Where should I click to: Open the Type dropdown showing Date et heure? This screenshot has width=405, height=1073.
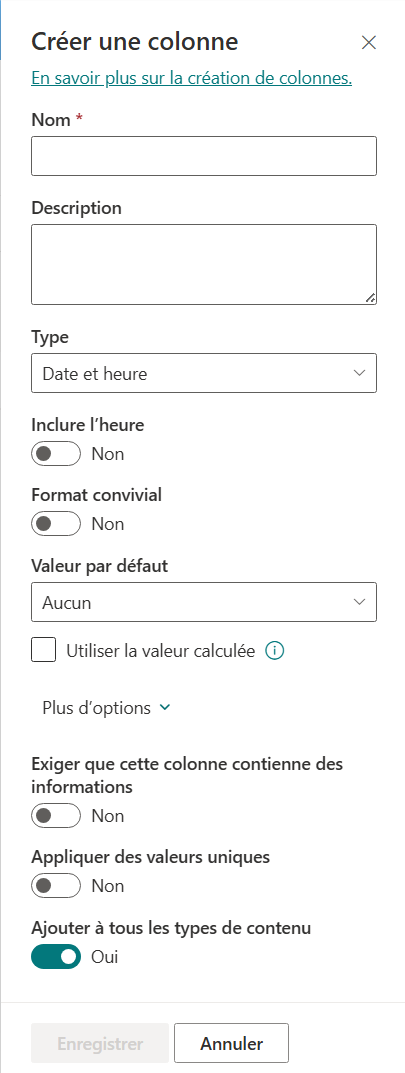tap(204, 373)
